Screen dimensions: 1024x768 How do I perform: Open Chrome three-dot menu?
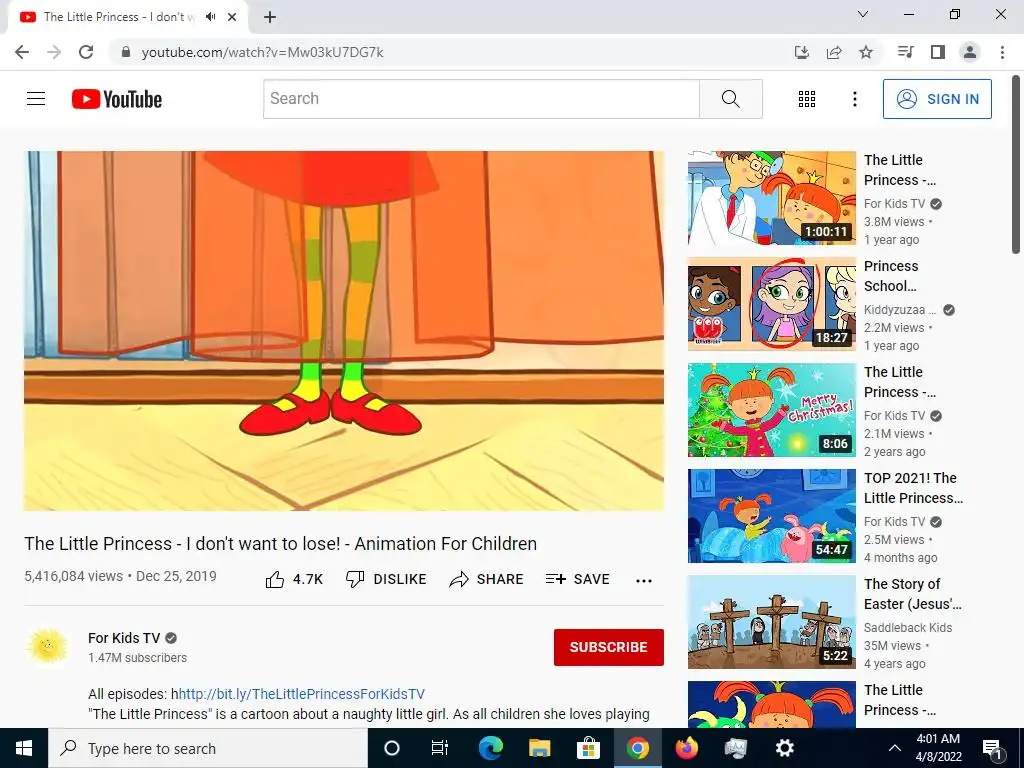point(1002,52)
